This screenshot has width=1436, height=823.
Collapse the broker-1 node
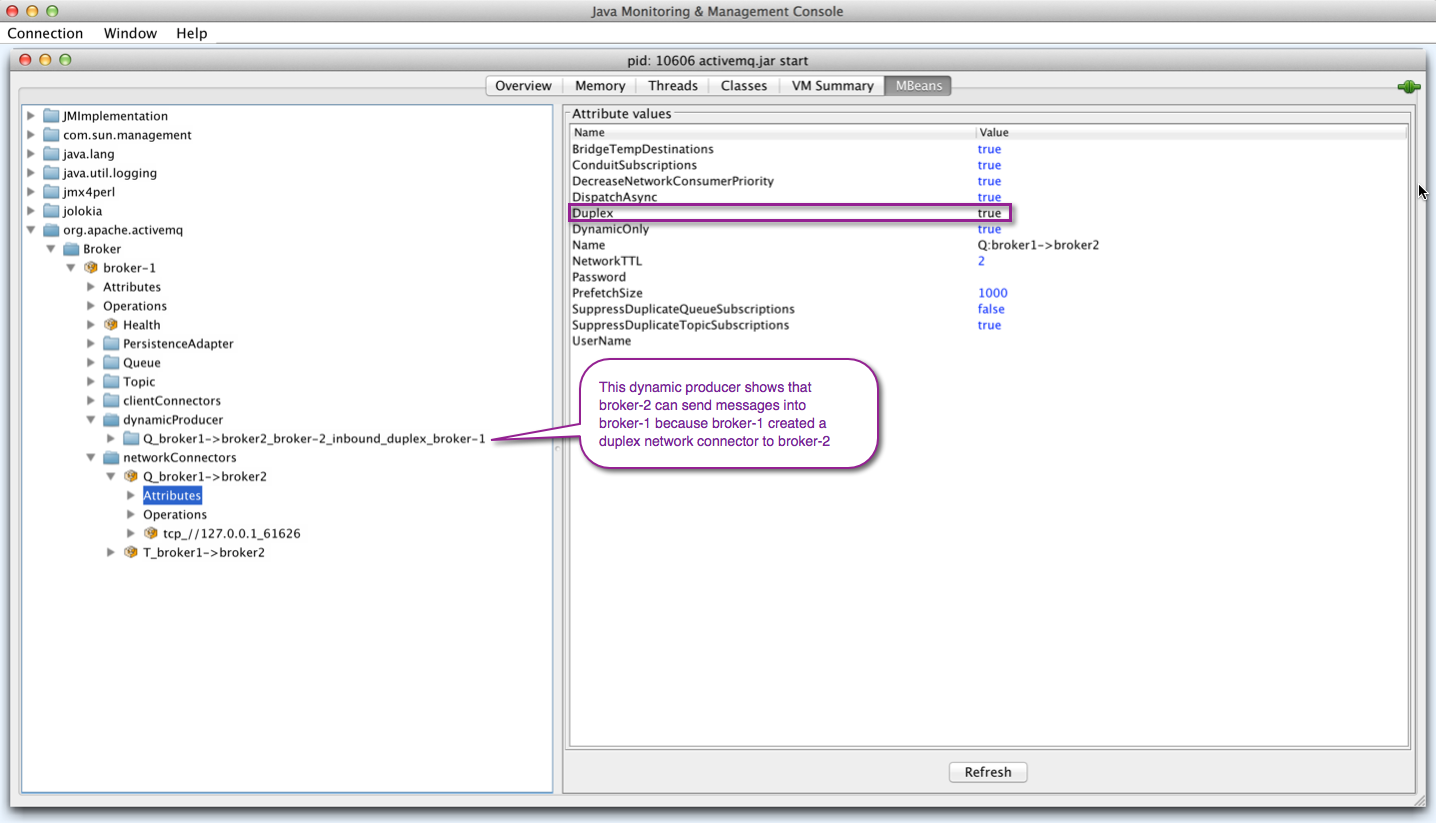71,268
